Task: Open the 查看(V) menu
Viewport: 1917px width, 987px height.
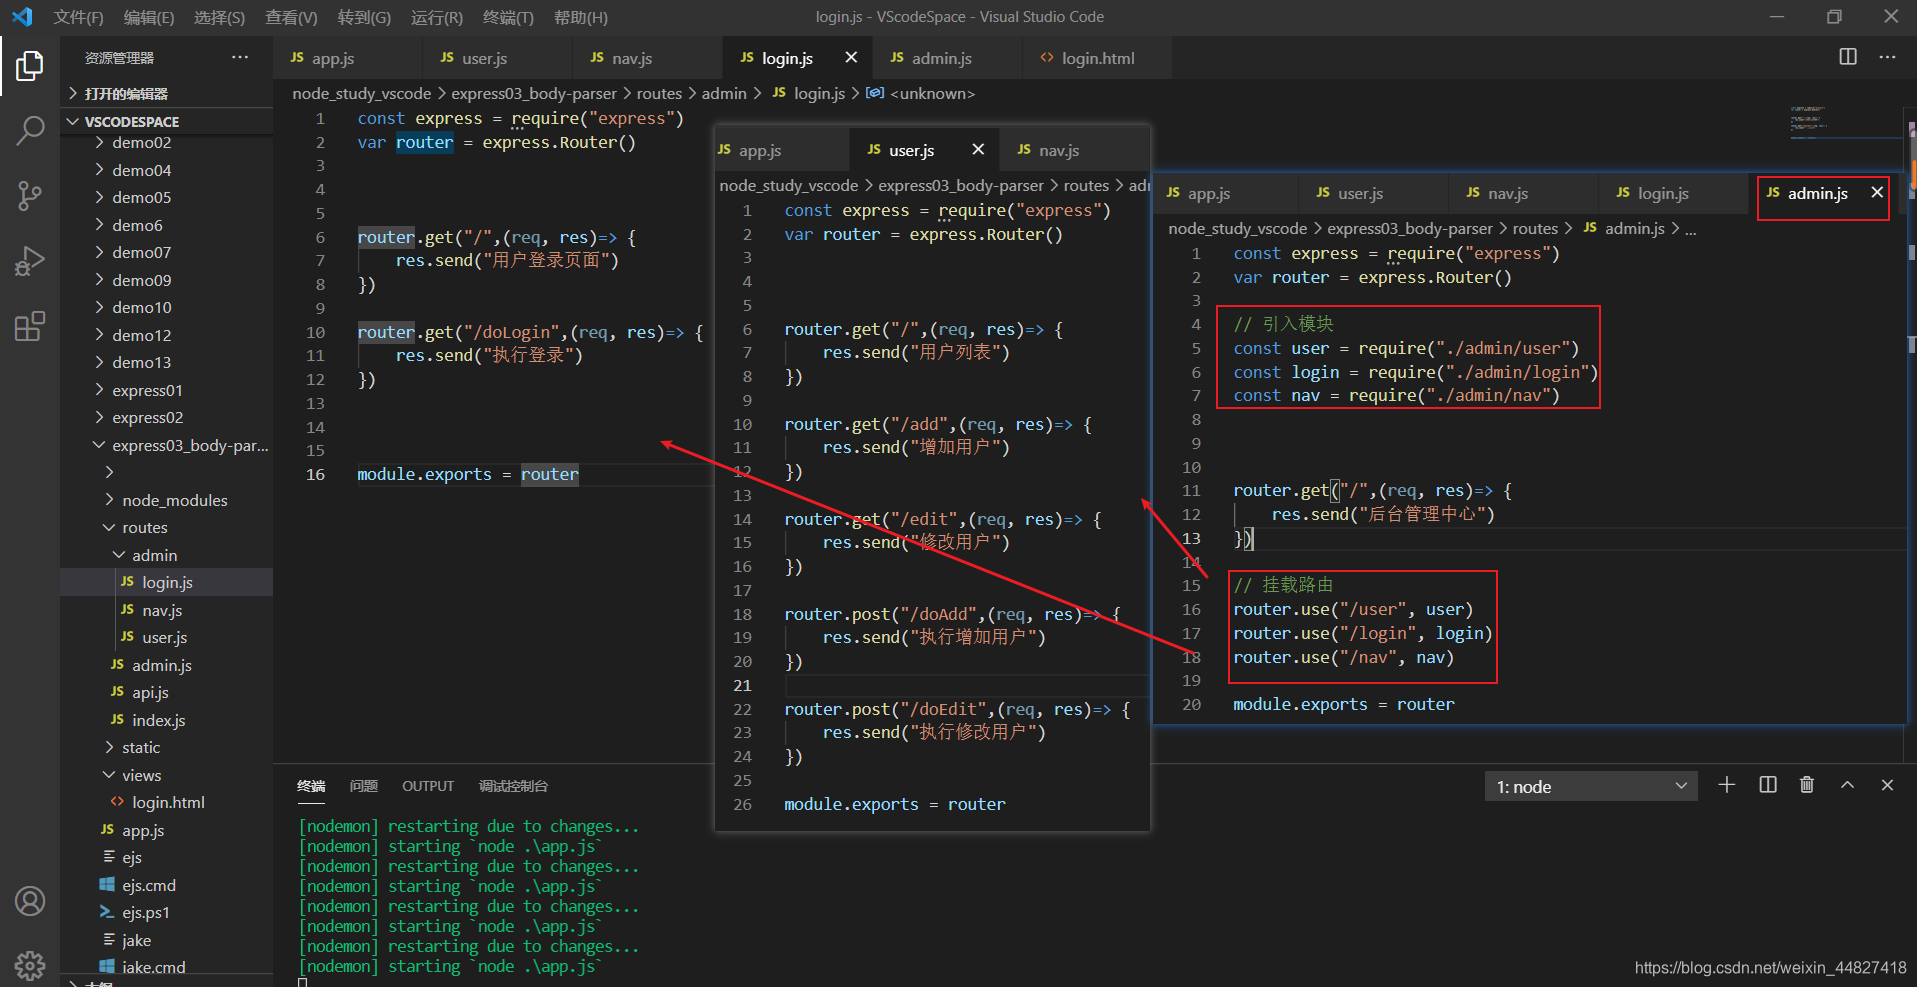Action: tap(291, 17)
